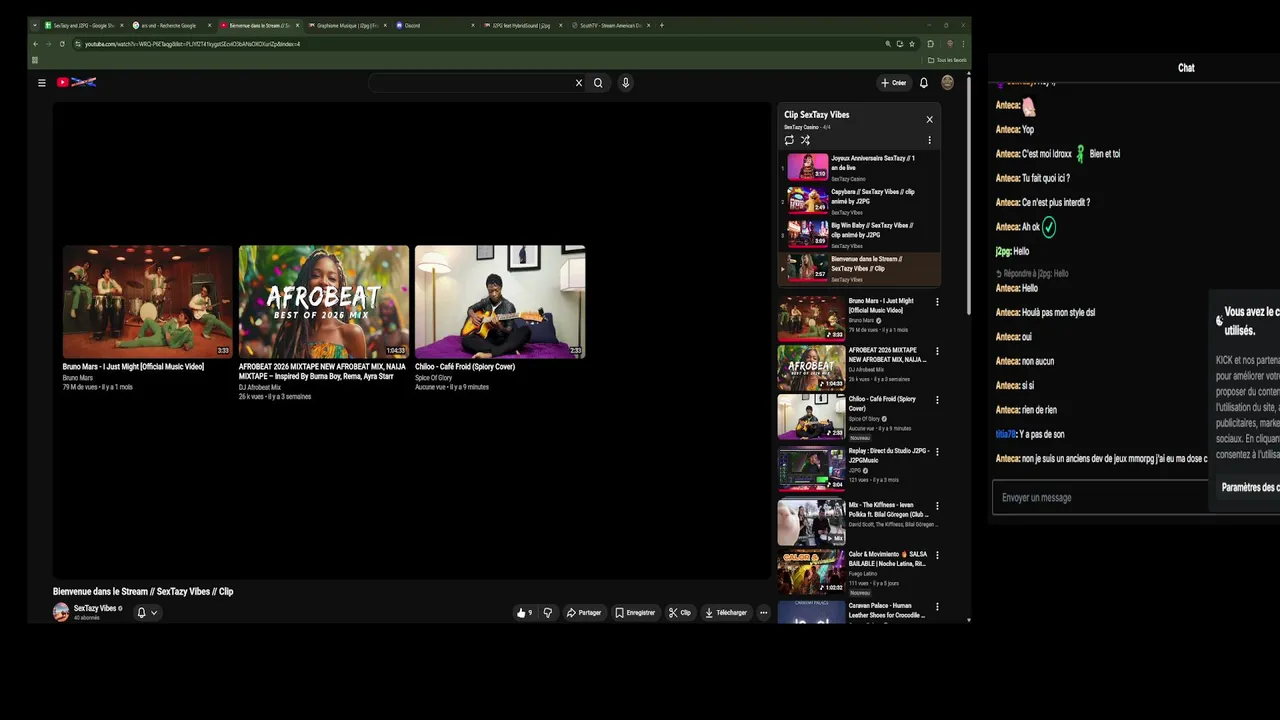Open Chiloo Café Froid sidebar options menu
Image resolution: width=1280 pixels, height=720 pixels.
pyautogui.click(x=937, y=400)
